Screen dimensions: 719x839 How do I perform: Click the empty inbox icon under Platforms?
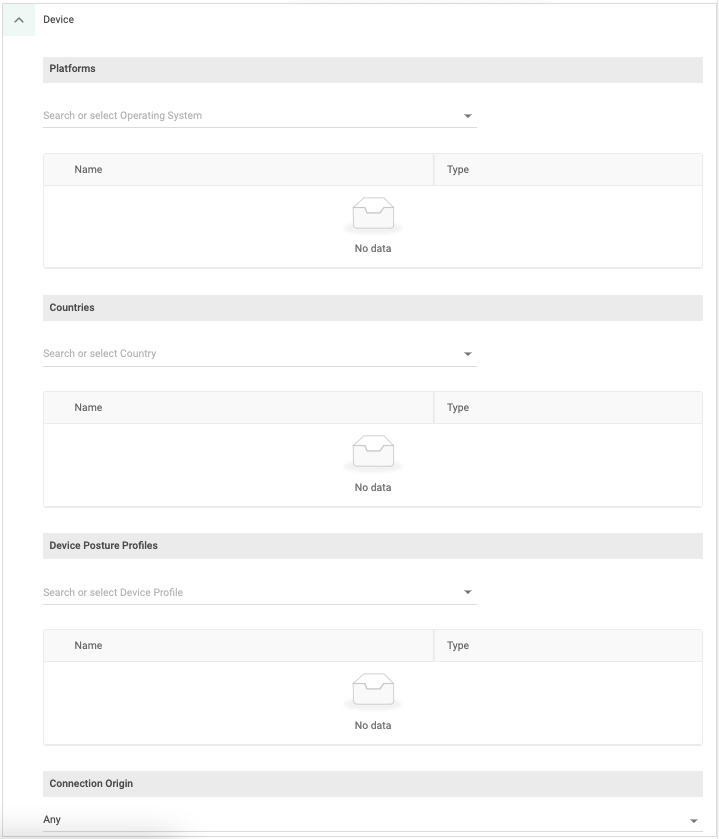click(373, 211)
